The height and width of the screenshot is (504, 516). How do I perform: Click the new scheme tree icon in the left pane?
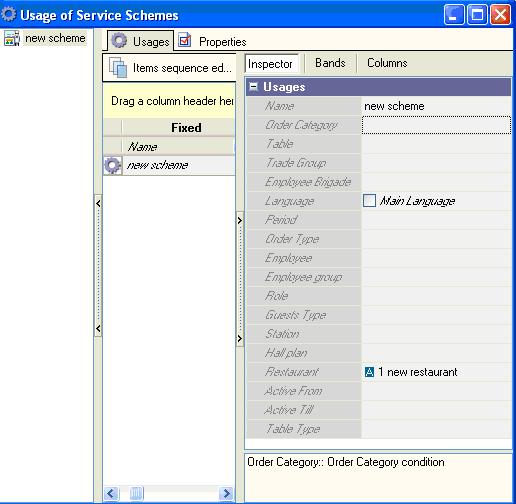tap(12, 38)
